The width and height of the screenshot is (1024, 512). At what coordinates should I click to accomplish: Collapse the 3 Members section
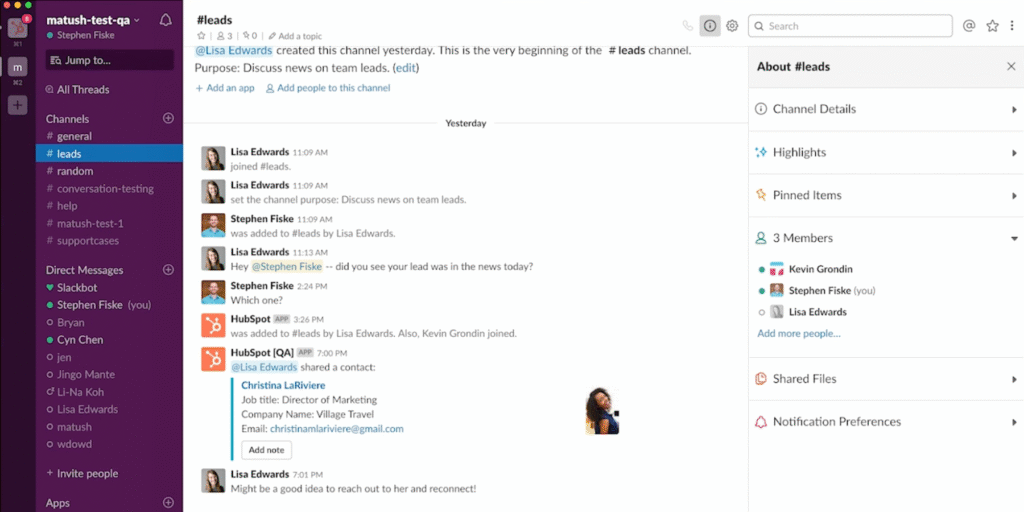(886, 238)
